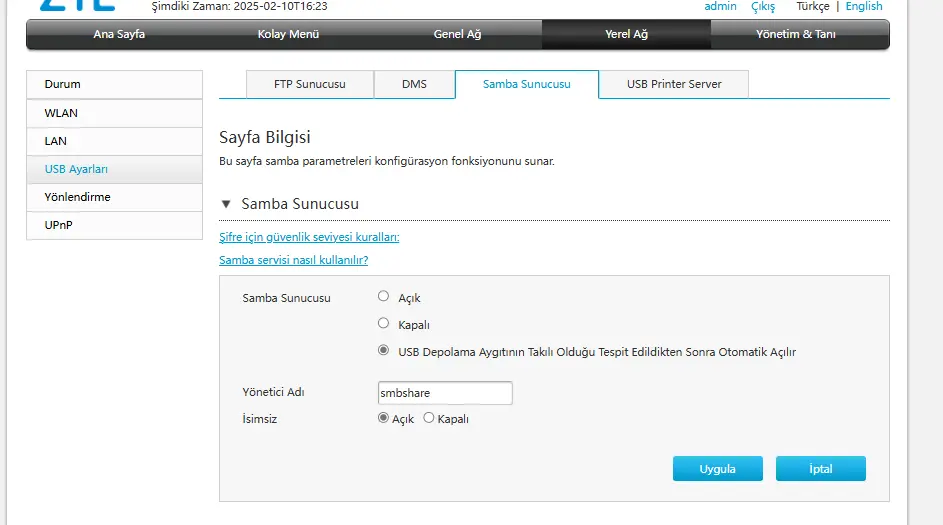
Task: Open password security level rules link
Action: pos(309,237)
